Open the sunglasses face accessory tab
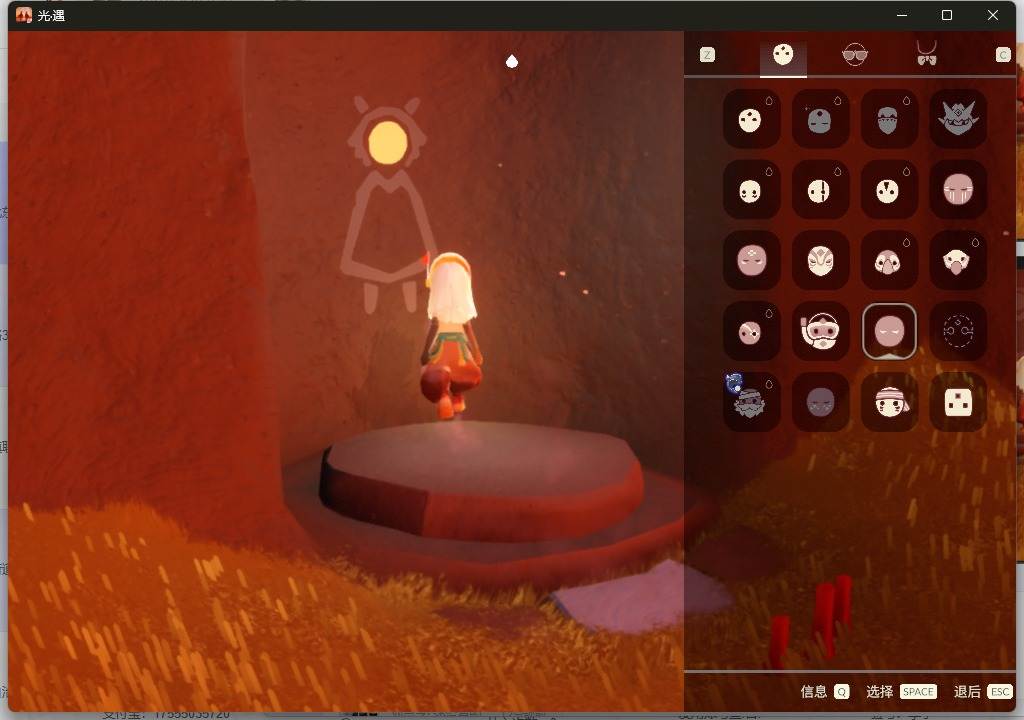Viewport: 1024px width, 720px height. click(855, 55)
